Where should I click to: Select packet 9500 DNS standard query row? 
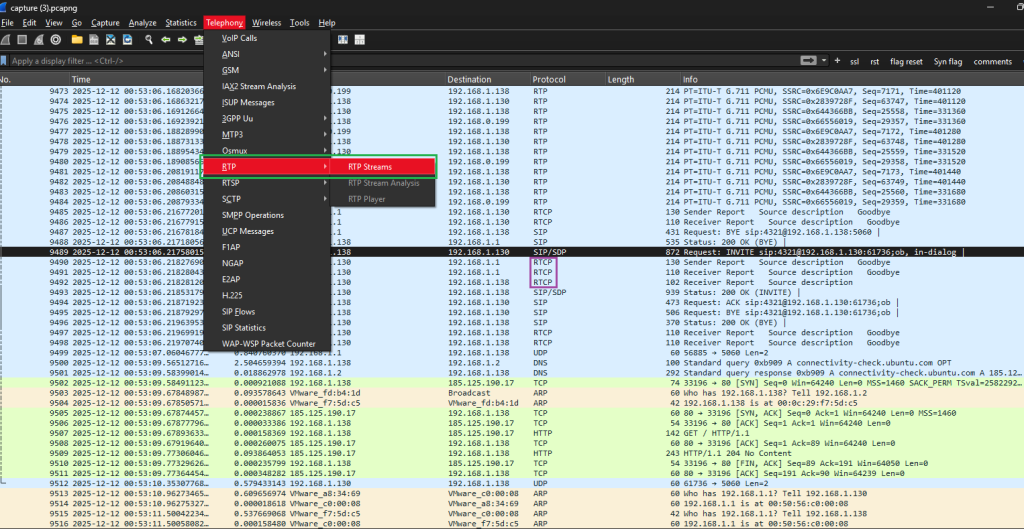click(x=512, y=362)
